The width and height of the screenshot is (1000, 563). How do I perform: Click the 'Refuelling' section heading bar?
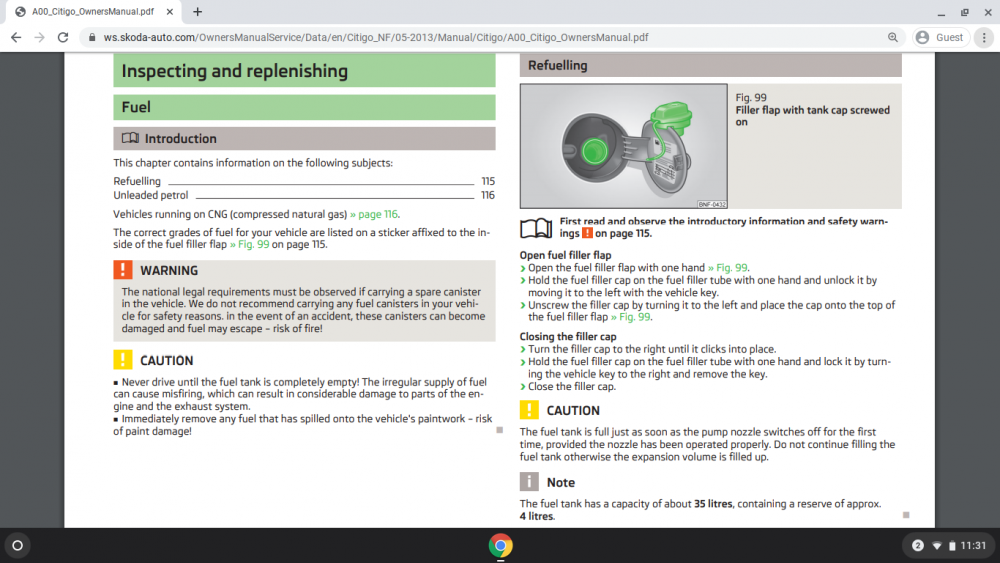(710, 65)
